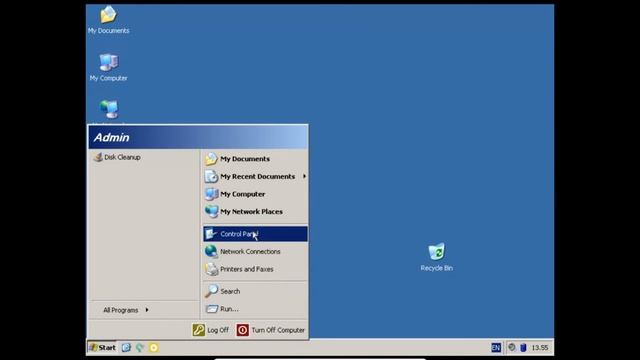Open the Run... dialog
This screenshot has width=640, height=360.
[x=255, y=309]
